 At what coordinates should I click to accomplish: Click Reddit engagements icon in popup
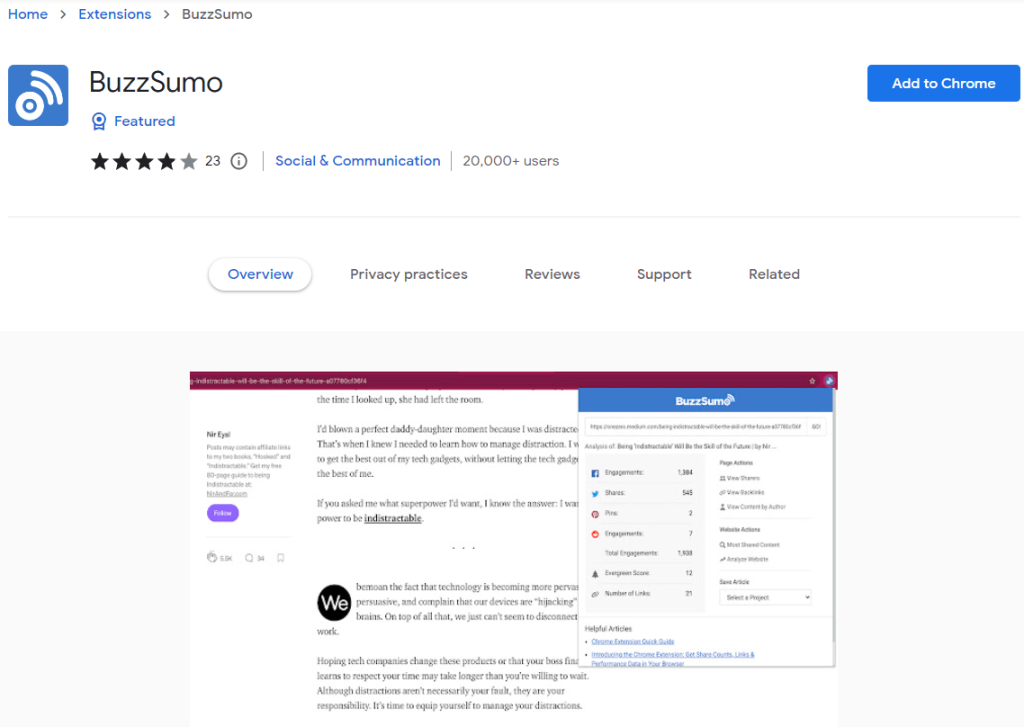(595, 534)
